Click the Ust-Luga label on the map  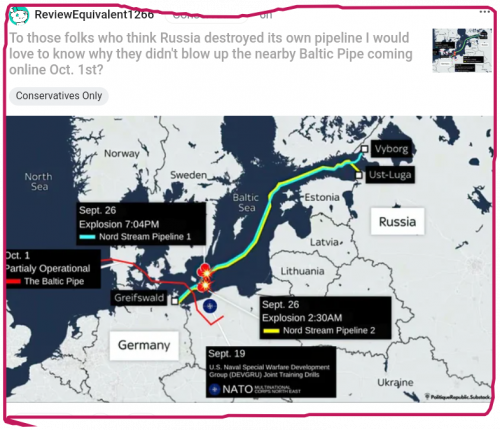point(390,175)
